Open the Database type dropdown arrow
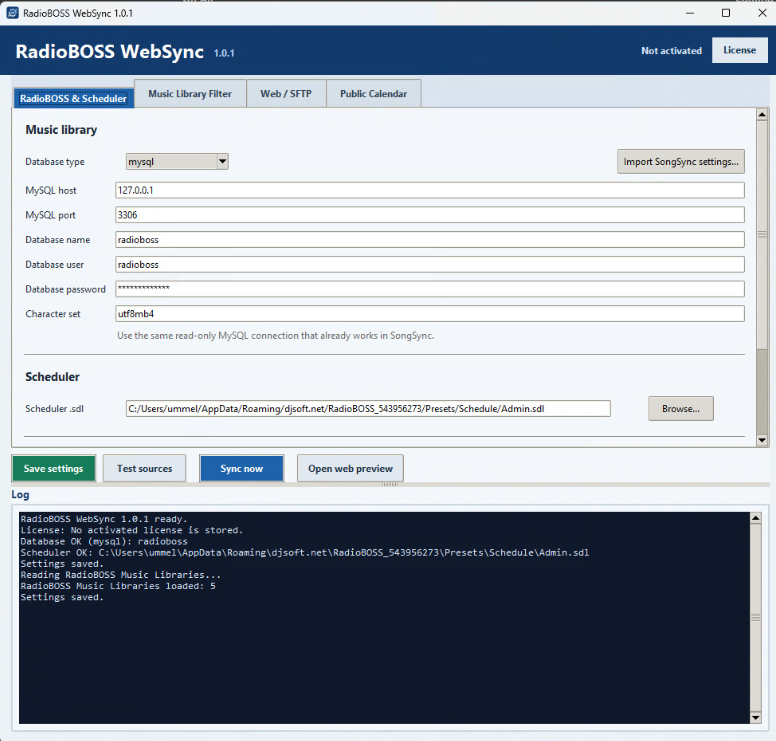The width and height of the screenshot is (776, 741). click(222, 161)
